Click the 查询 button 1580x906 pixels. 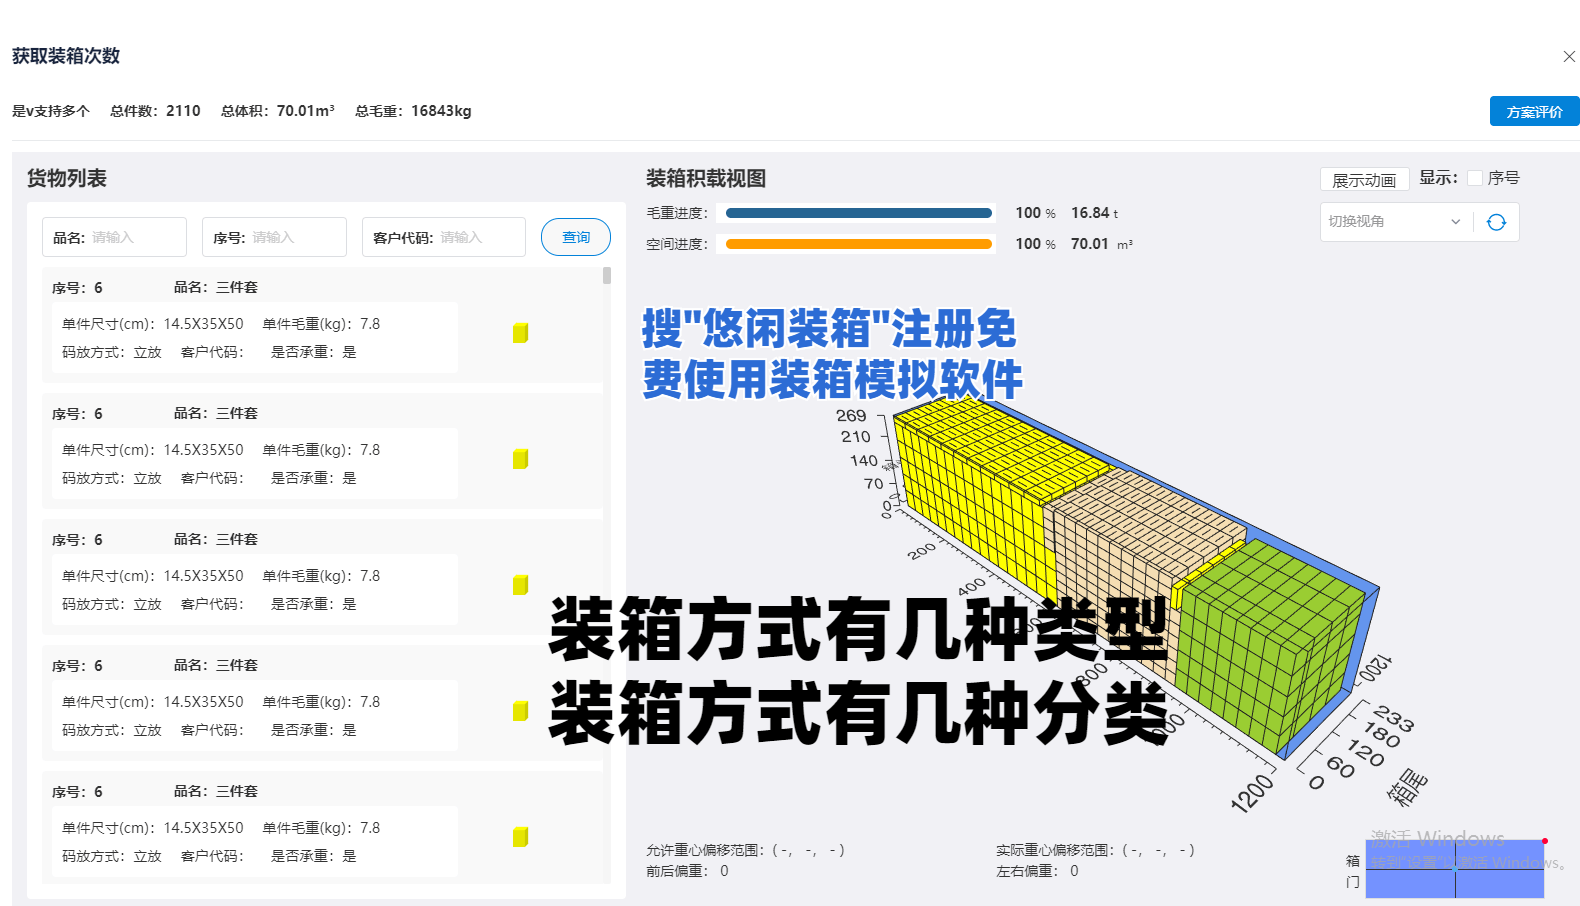[576, 237]
